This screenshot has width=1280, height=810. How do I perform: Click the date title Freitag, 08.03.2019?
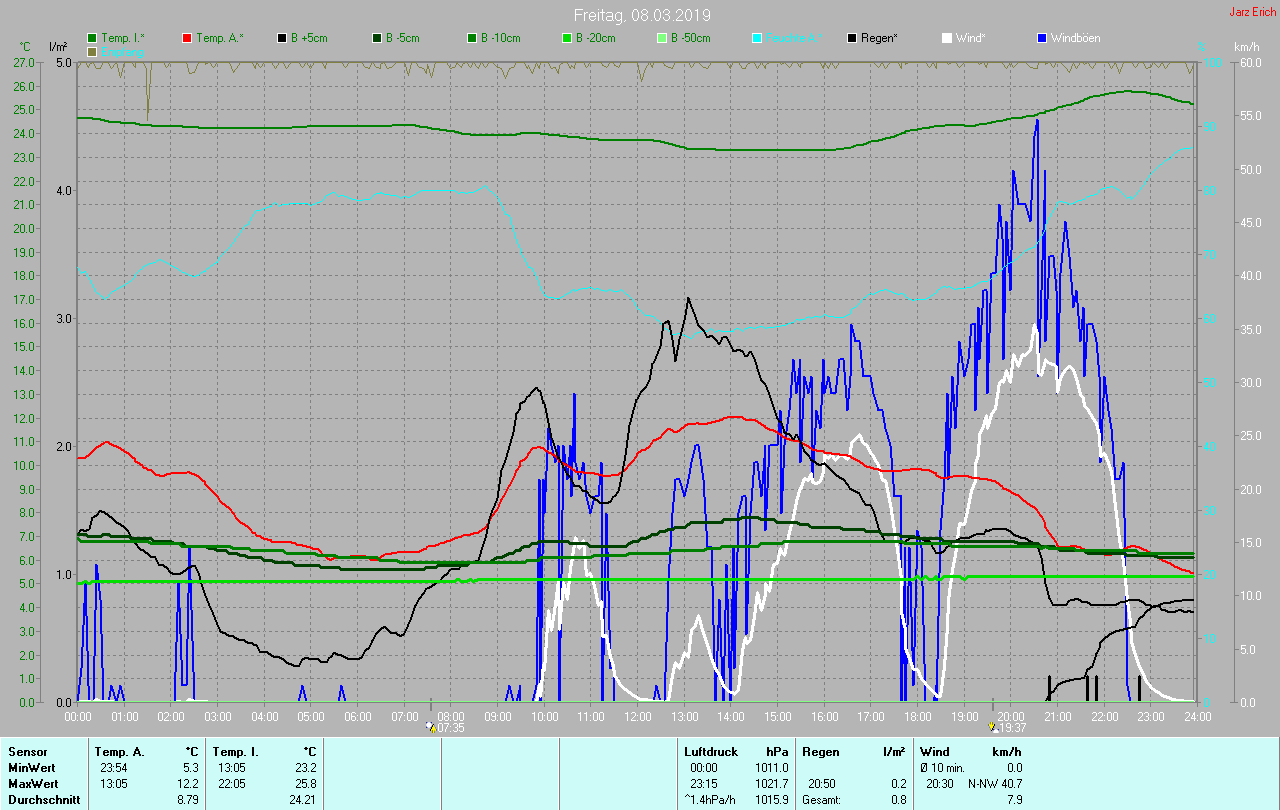pyautogui.click(x=641, y=15)
